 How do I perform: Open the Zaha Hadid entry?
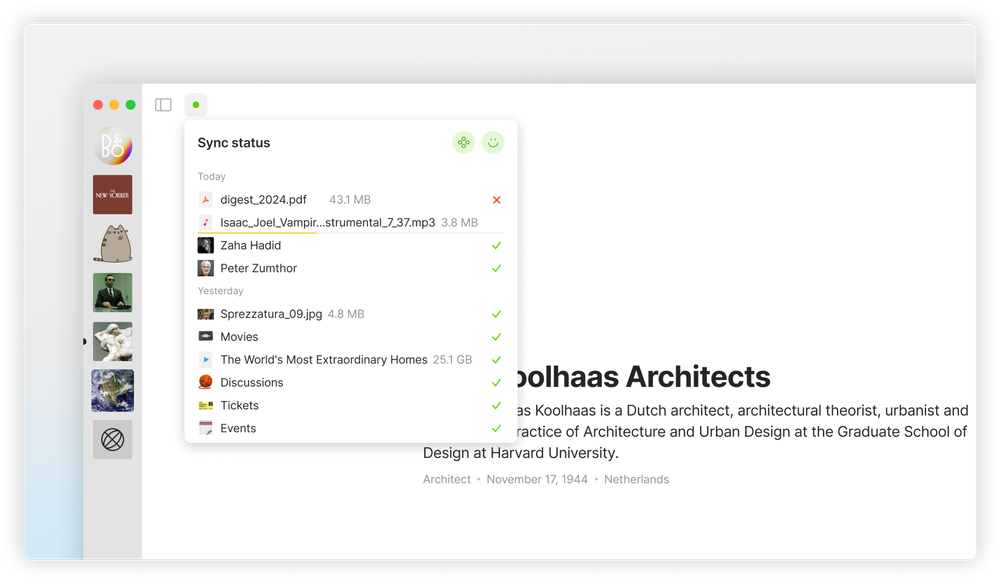(x=351, y=246)
